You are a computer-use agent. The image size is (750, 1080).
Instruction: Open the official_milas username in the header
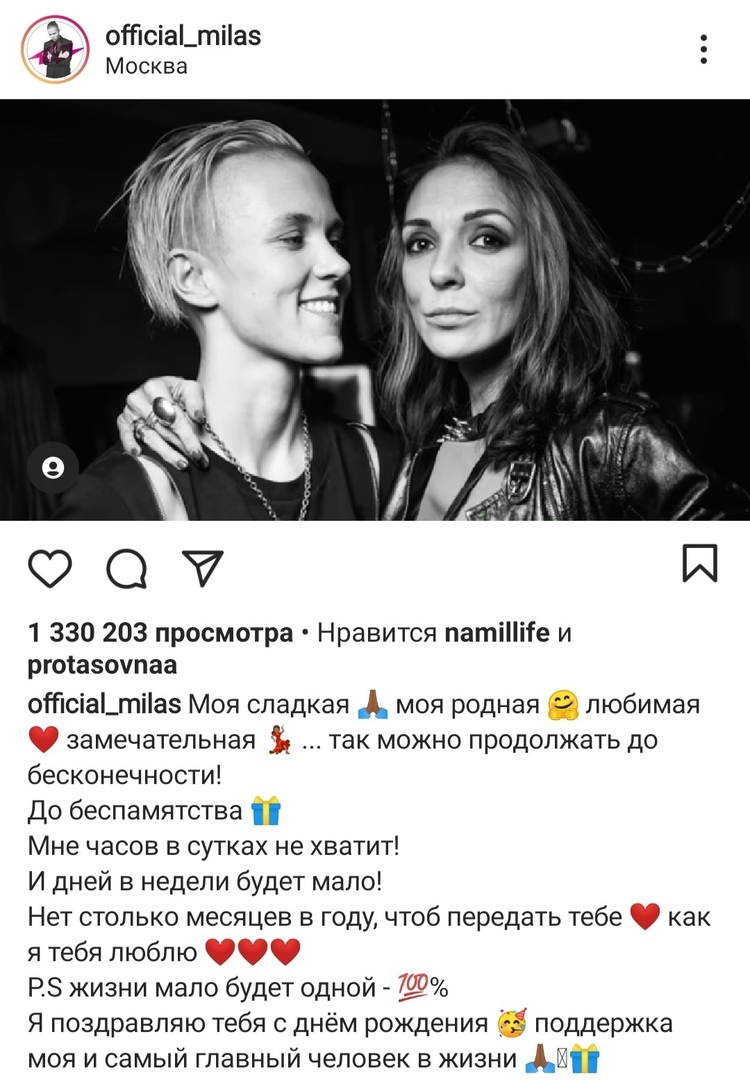click(183, 36)
